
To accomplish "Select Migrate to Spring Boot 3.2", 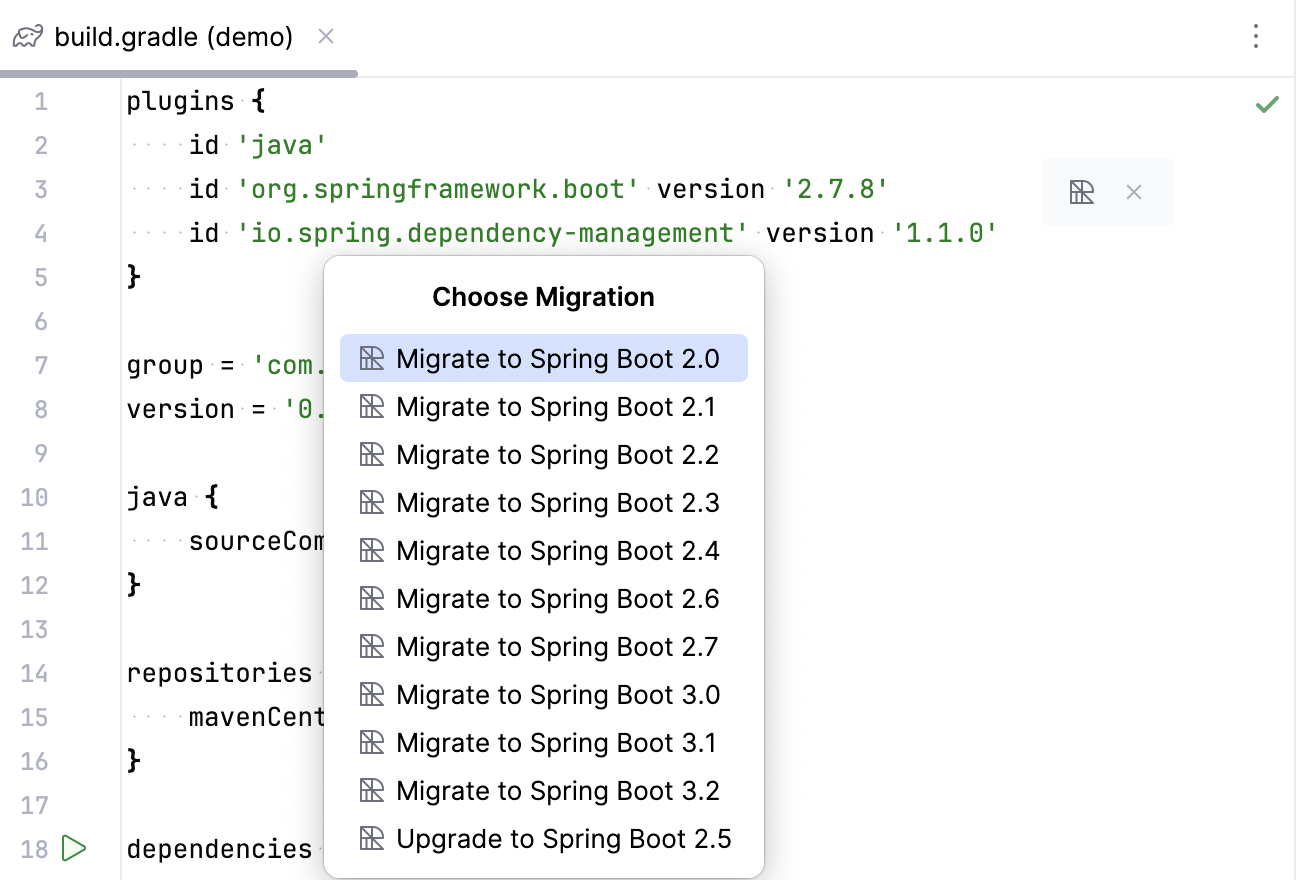I will [558, 791].
